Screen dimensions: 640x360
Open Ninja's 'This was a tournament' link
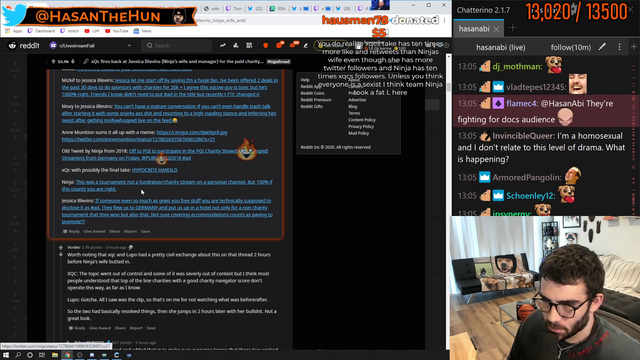point(167,185)
